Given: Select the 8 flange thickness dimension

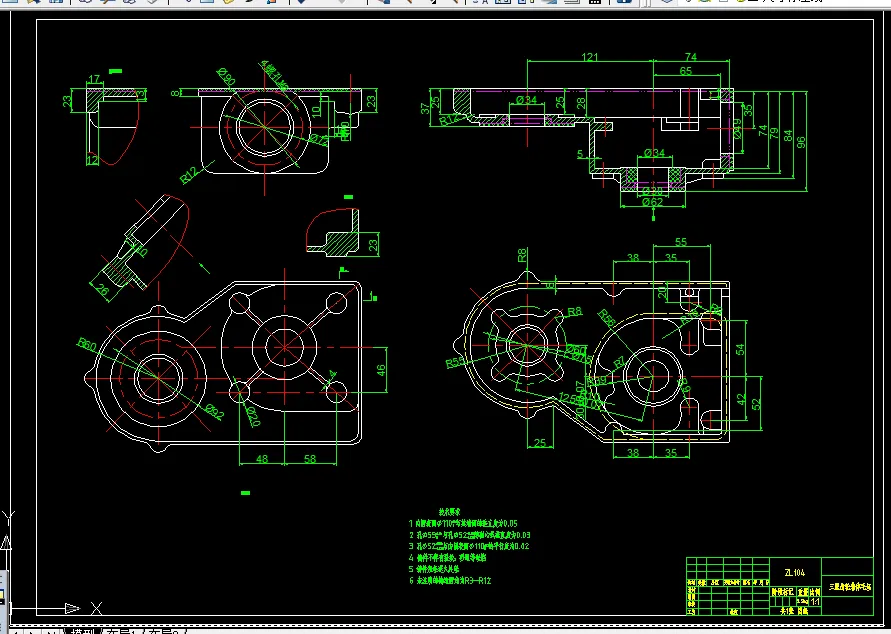Looking at the screenshot, I should (x=175, y=93).
